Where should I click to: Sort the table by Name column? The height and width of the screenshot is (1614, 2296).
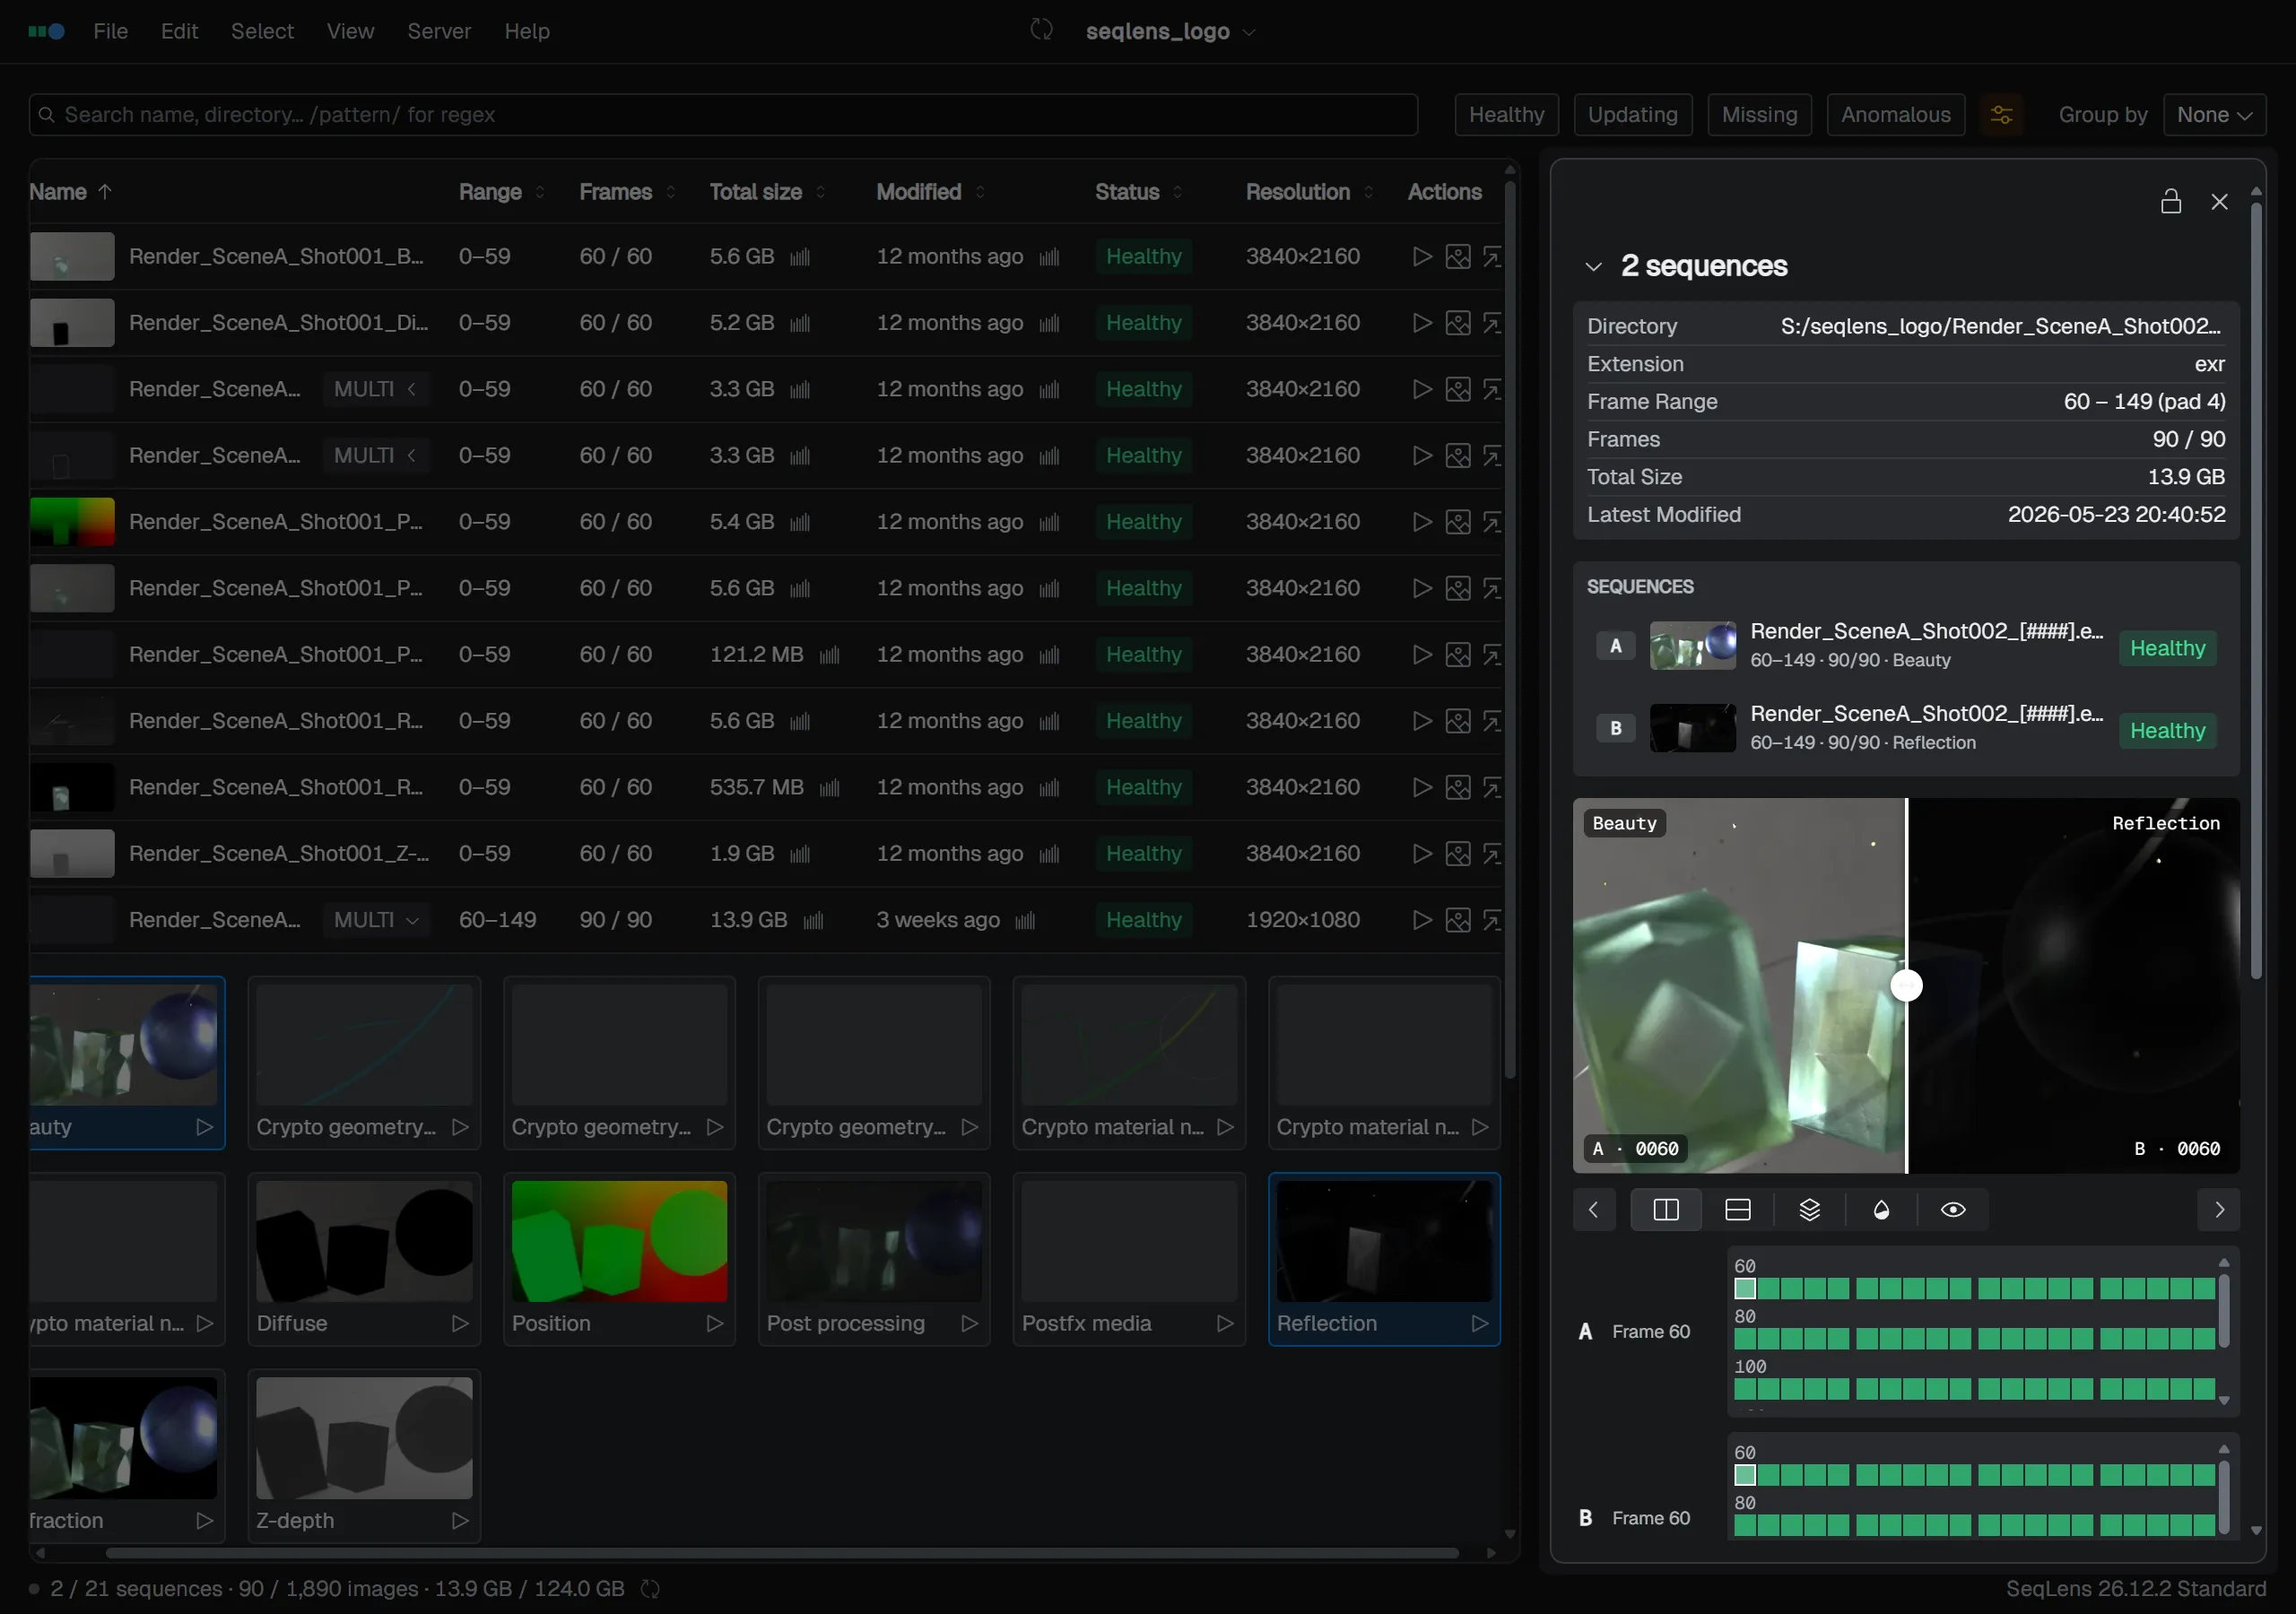pos(70,192)
